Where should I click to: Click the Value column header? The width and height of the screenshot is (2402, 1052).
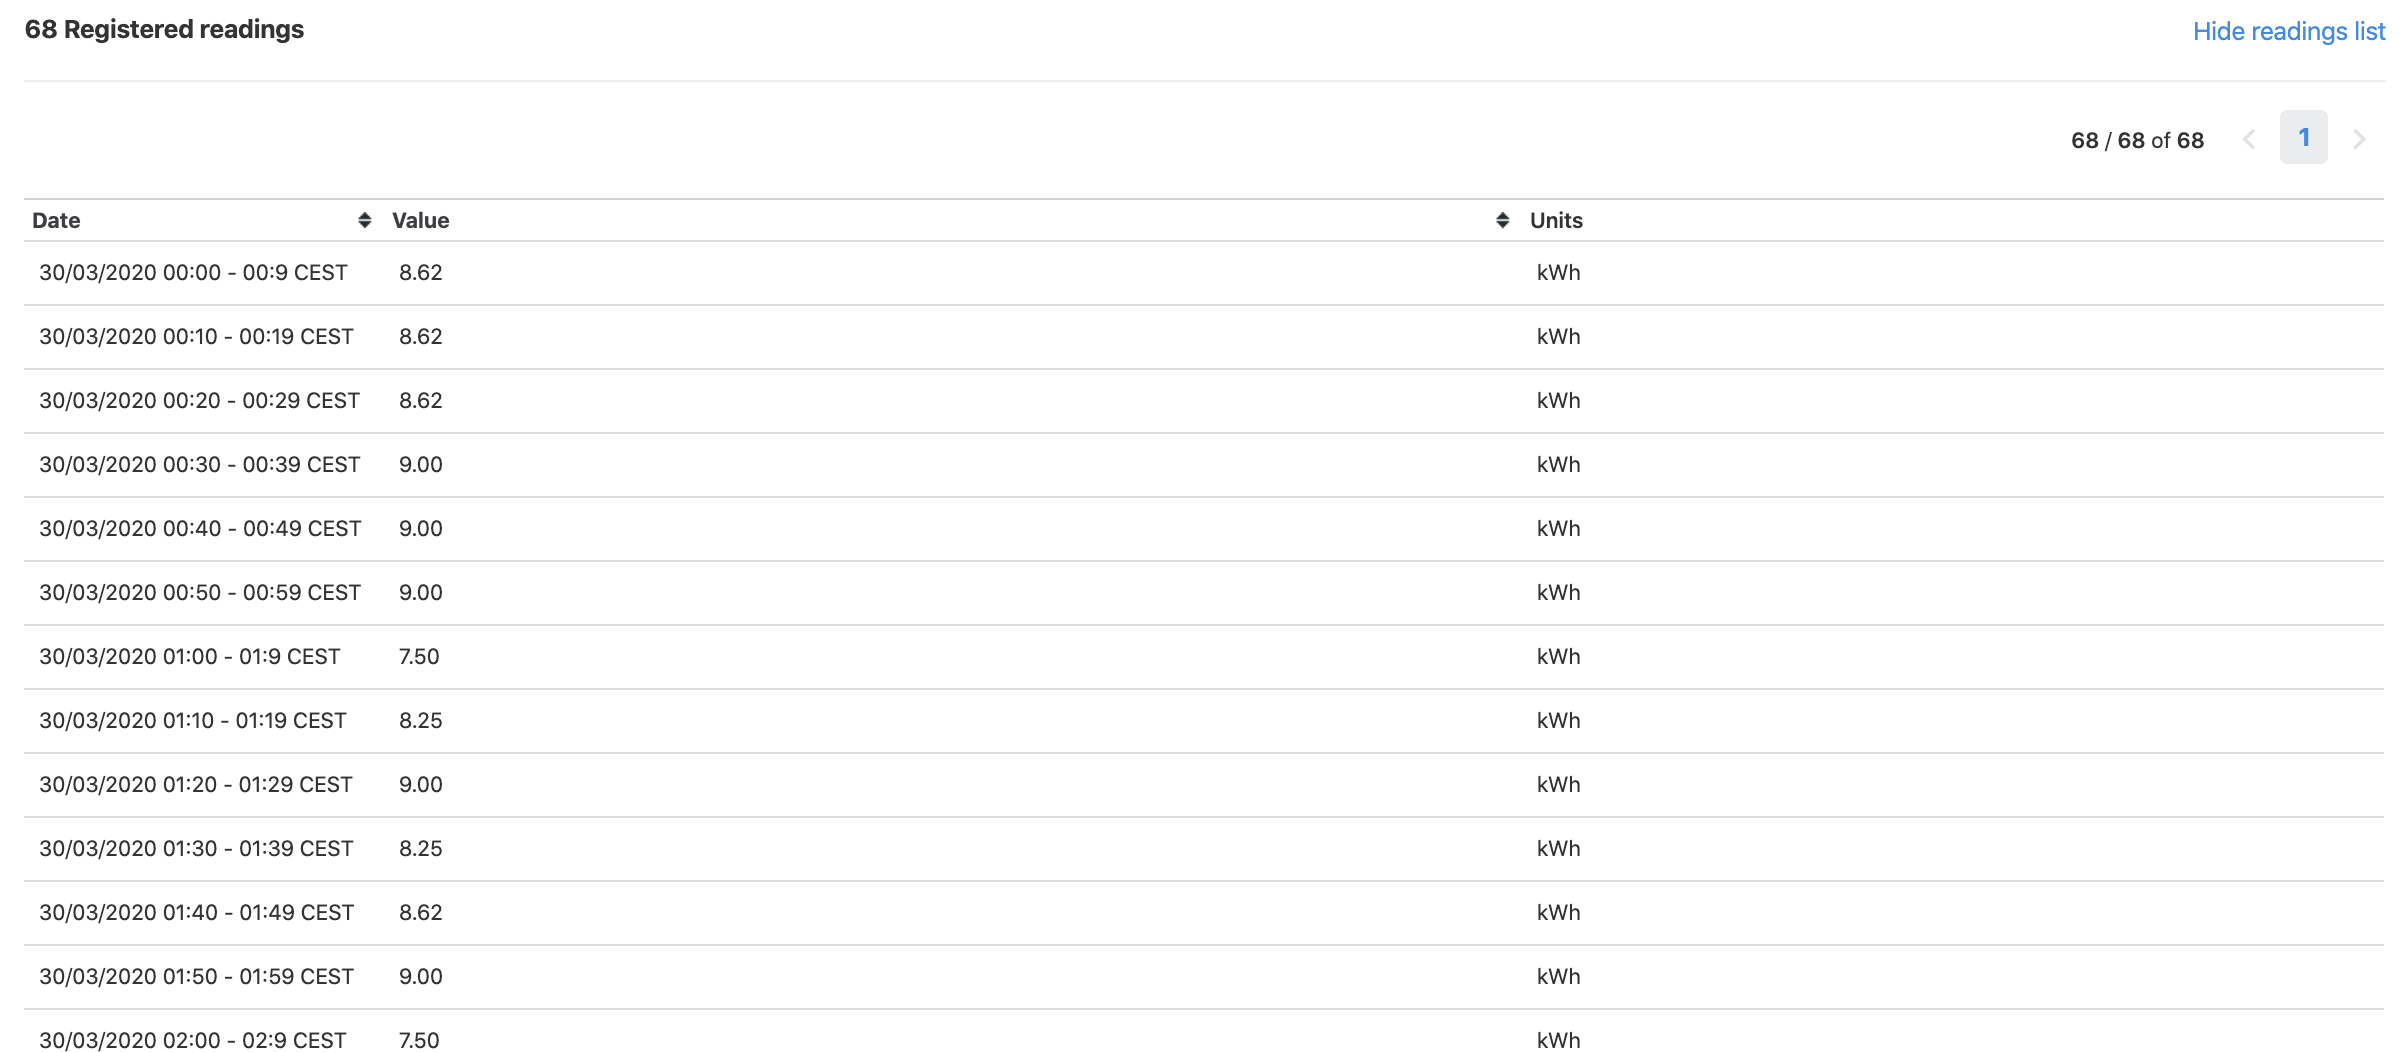(420, 221)
